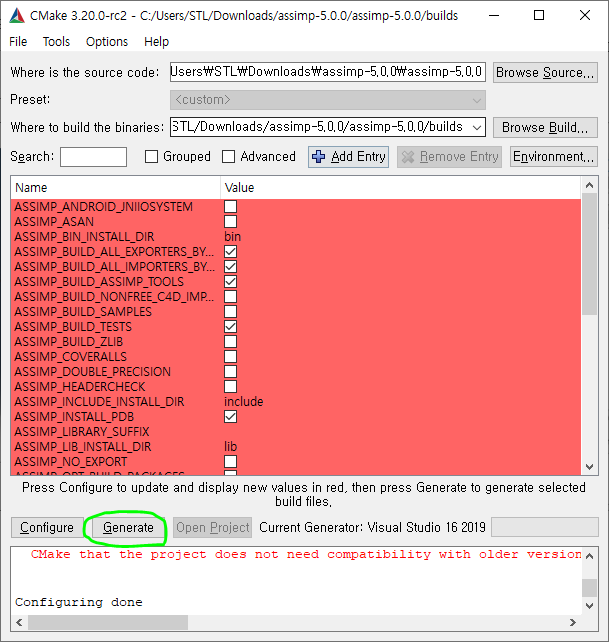Screen dimensions: 609x642
Task: Click the 'Configuring done' log line
Action: pyautogui.click(x=79, y=602)
